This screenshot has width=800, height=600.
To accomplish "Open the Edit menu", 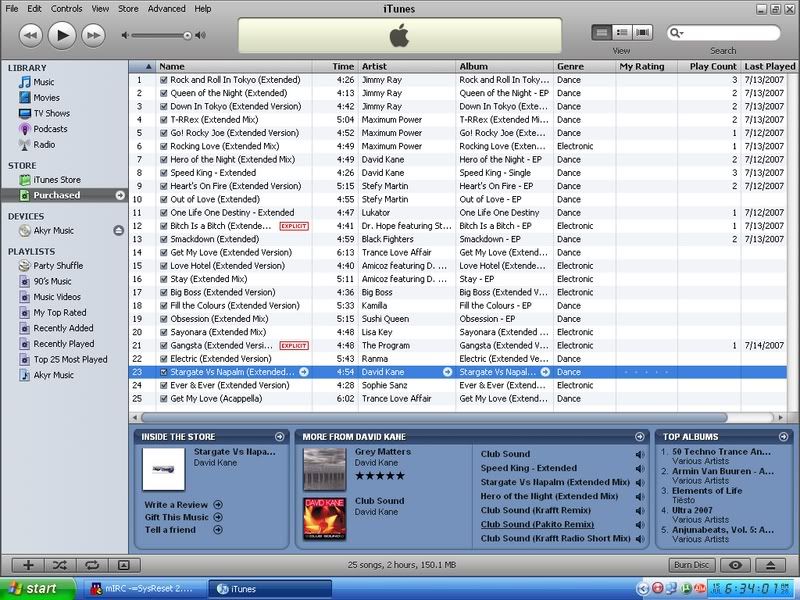I will point(35,9).
